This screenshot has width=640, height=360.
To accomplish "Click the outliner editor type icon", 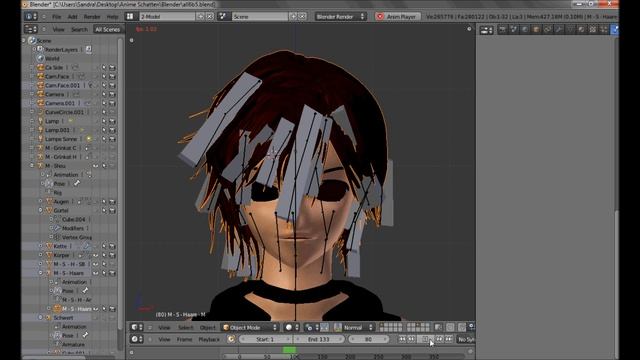I will coord(31,29).
